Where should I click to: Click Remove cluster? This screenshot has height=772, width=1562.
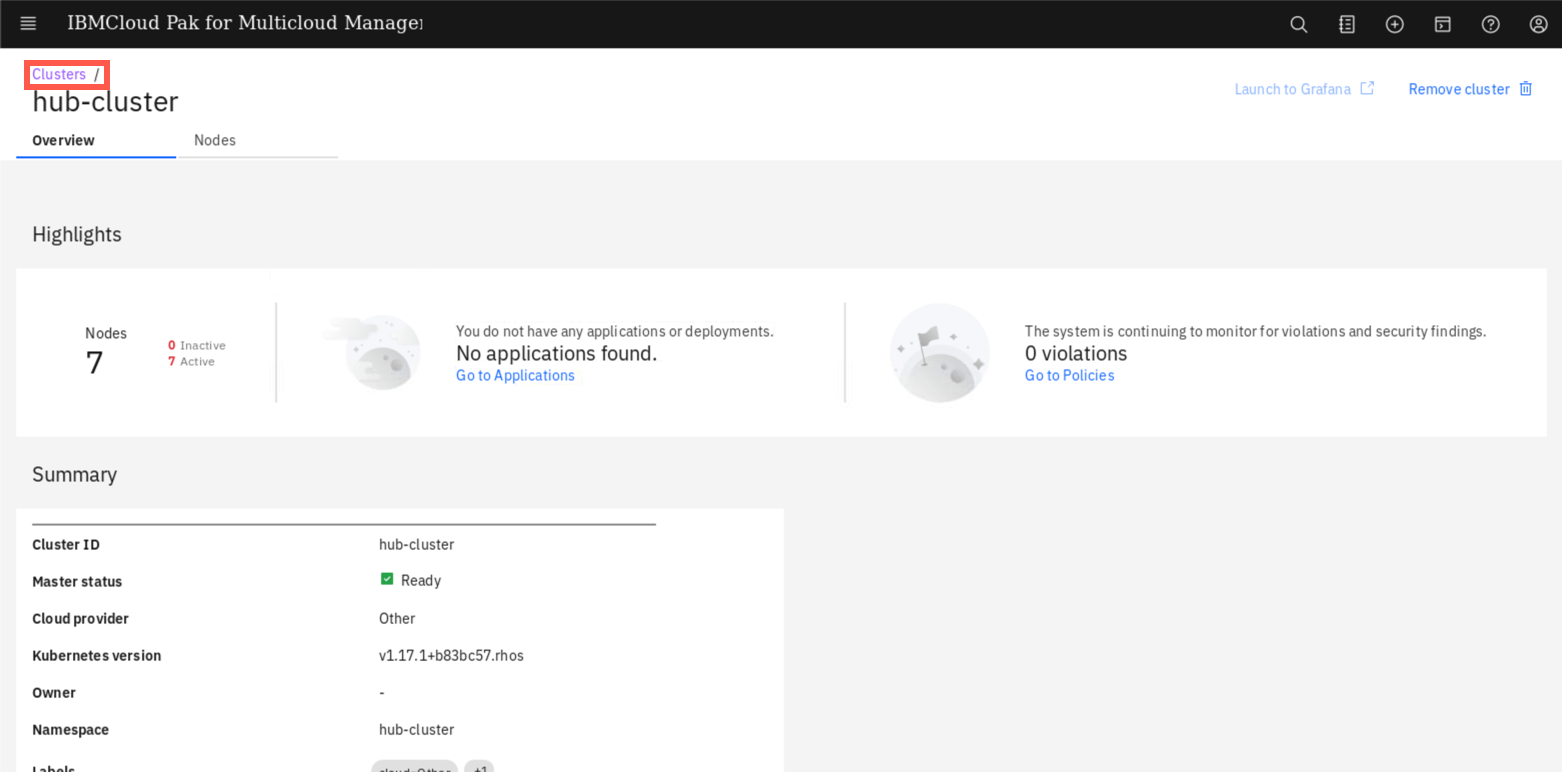(1458, 88)
